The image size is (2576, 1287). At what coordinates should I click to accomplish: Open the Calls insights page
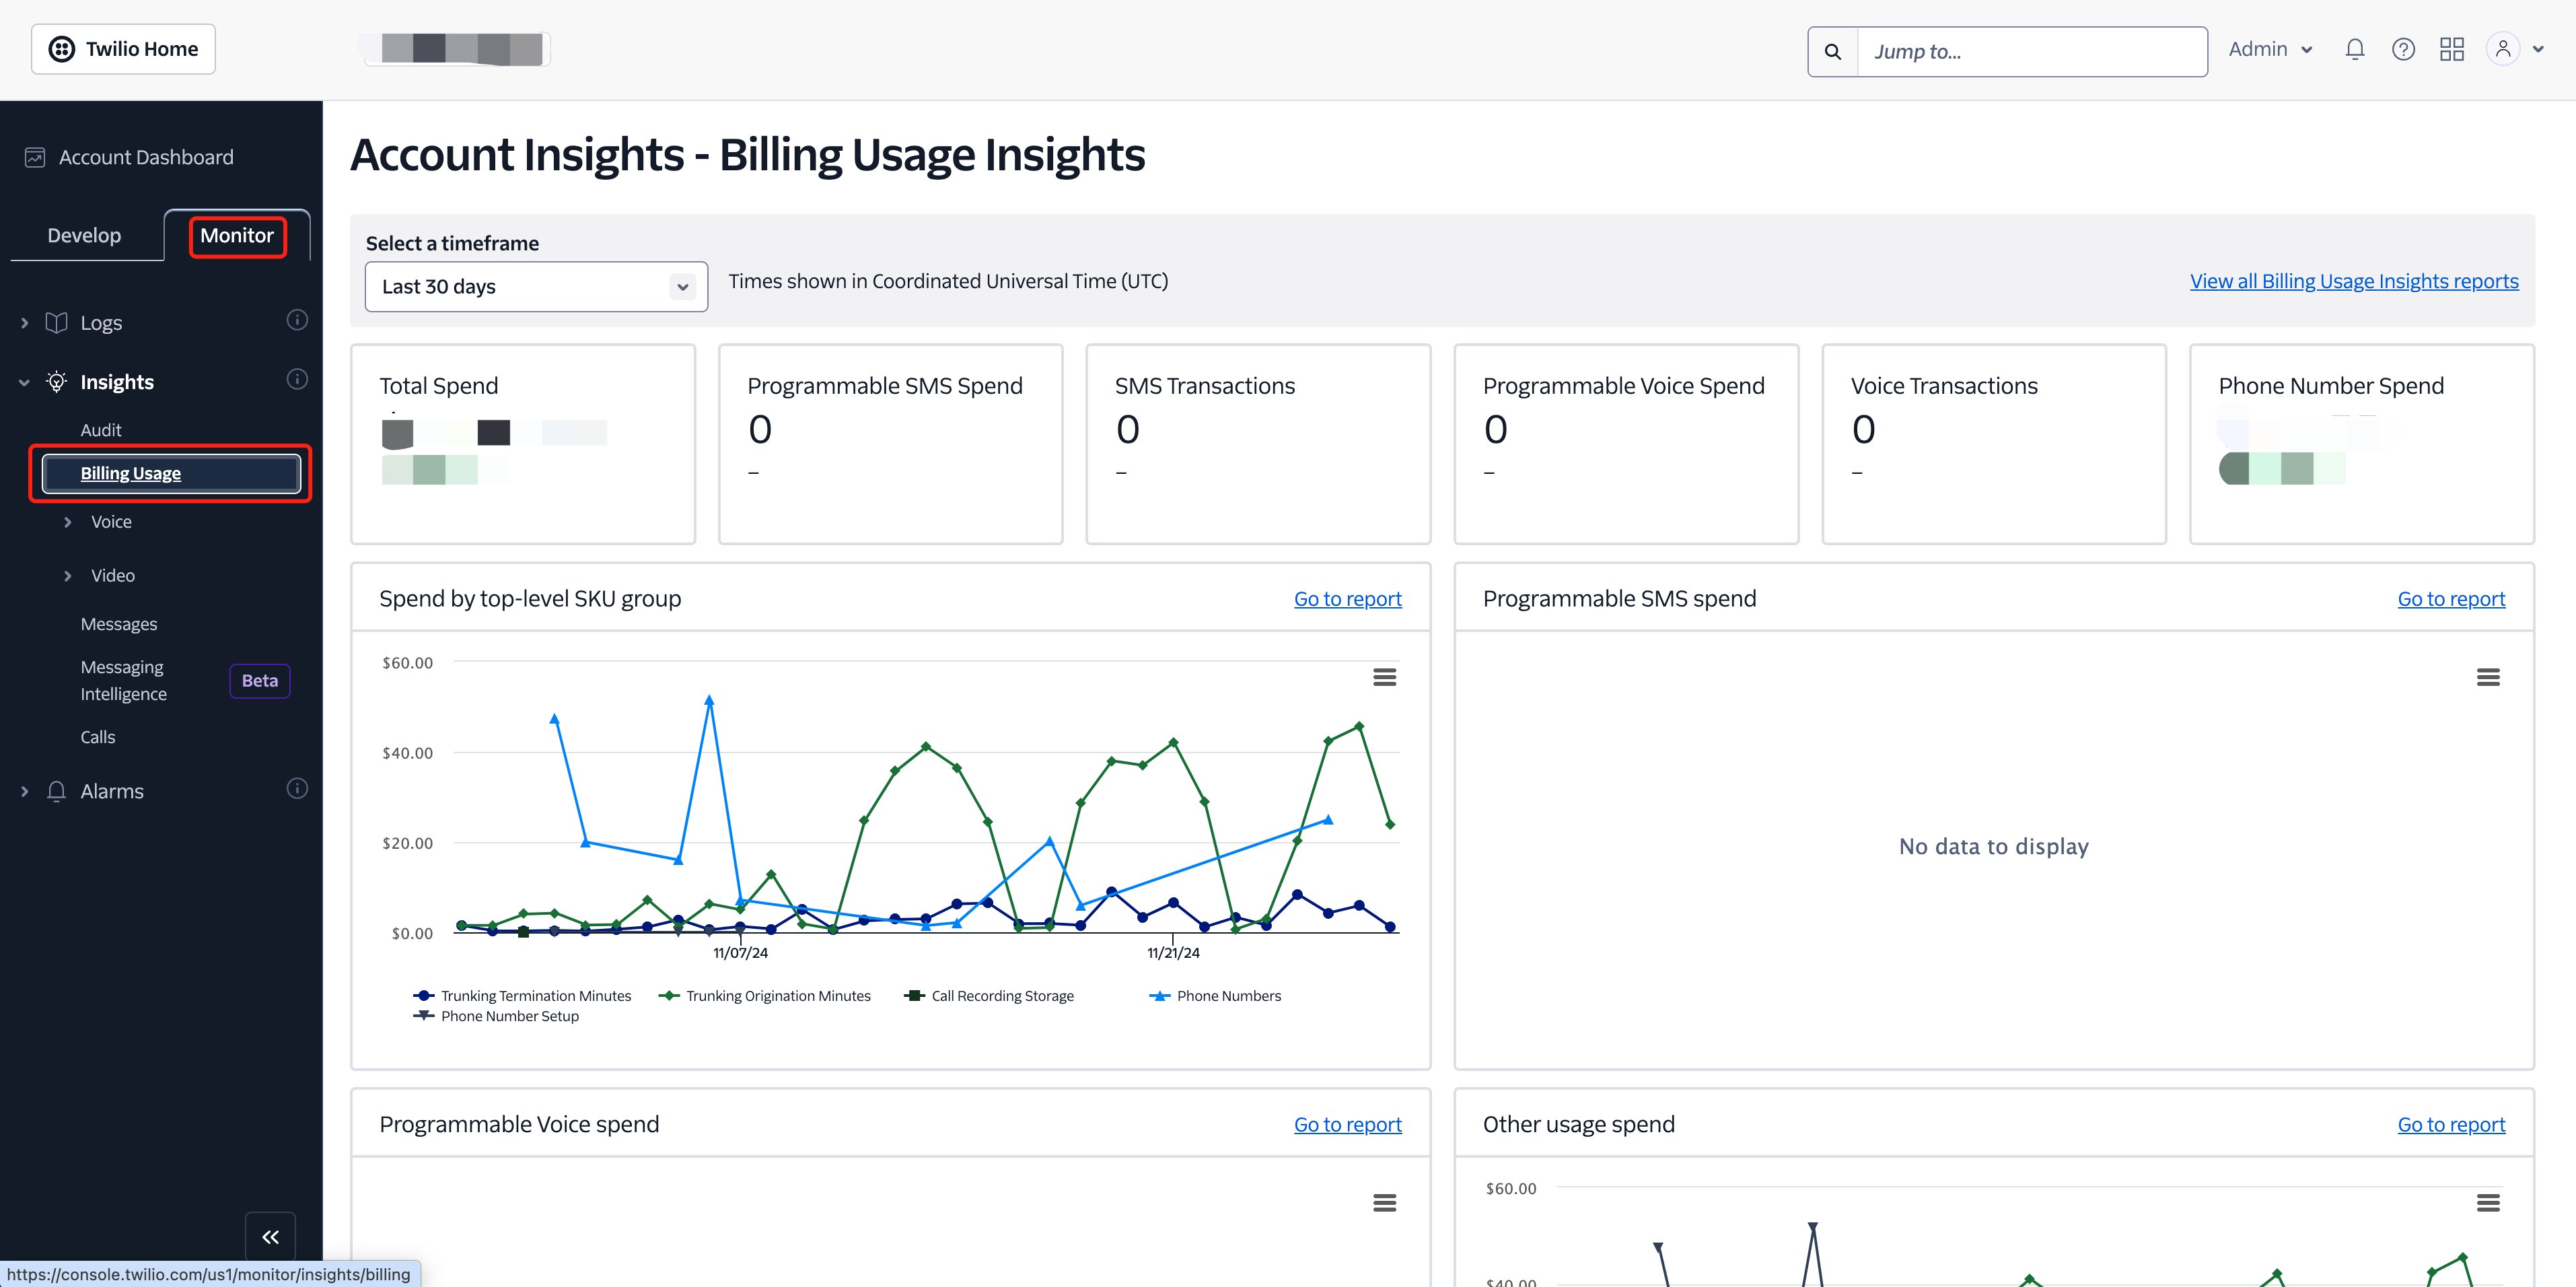(98, 737)
